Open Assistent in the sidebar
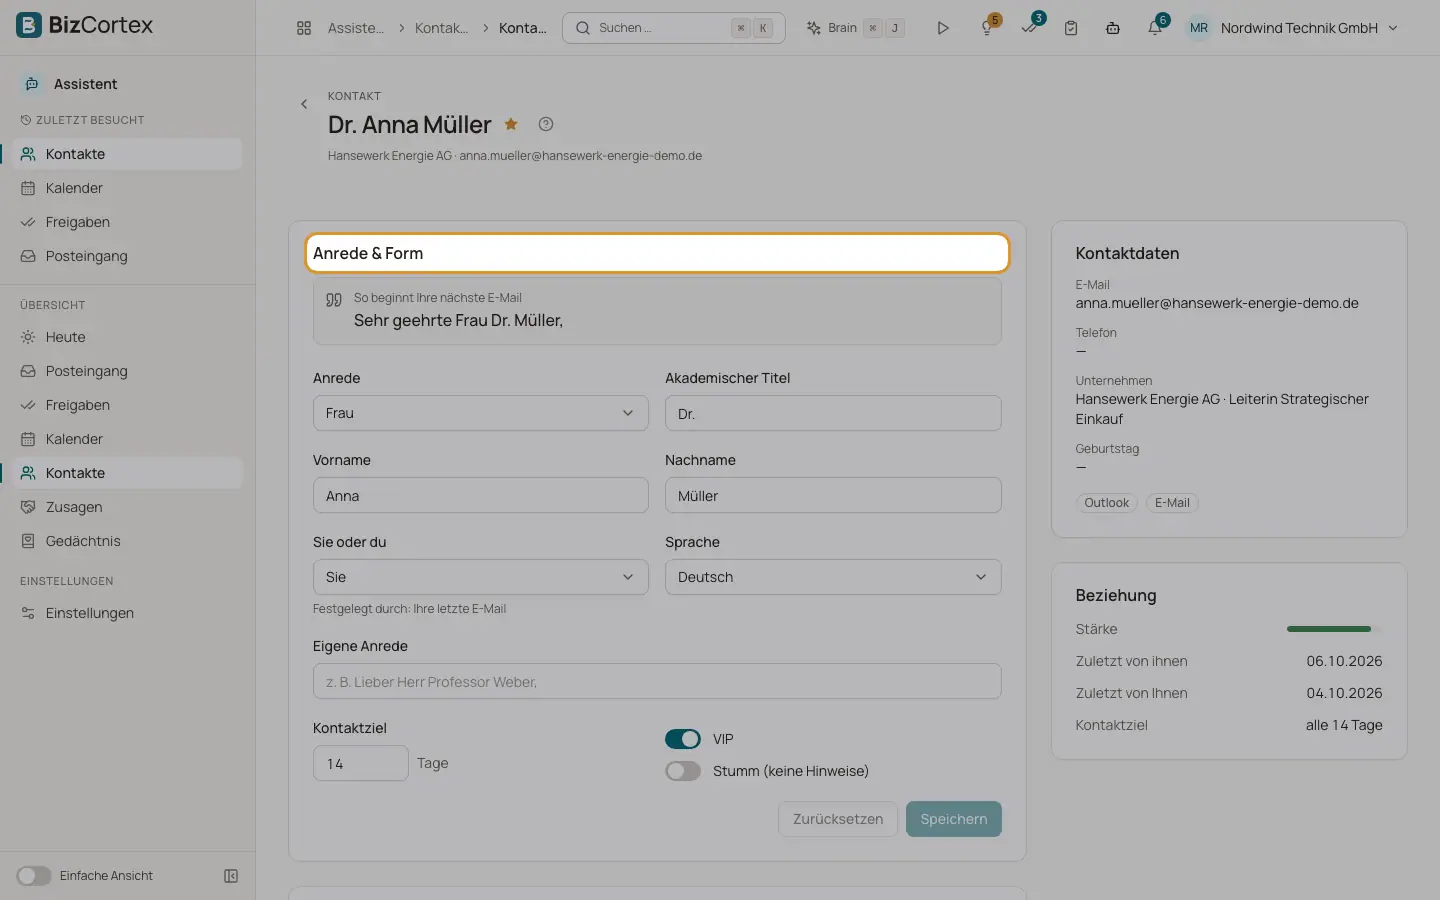This screenshot has width=1440, height=900. (128, 84)
